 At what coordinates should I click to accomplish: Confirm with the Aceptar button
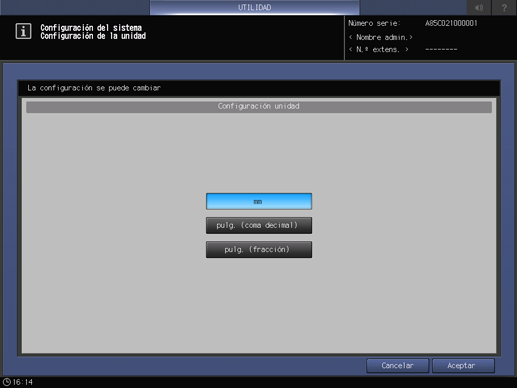(463, 366)
